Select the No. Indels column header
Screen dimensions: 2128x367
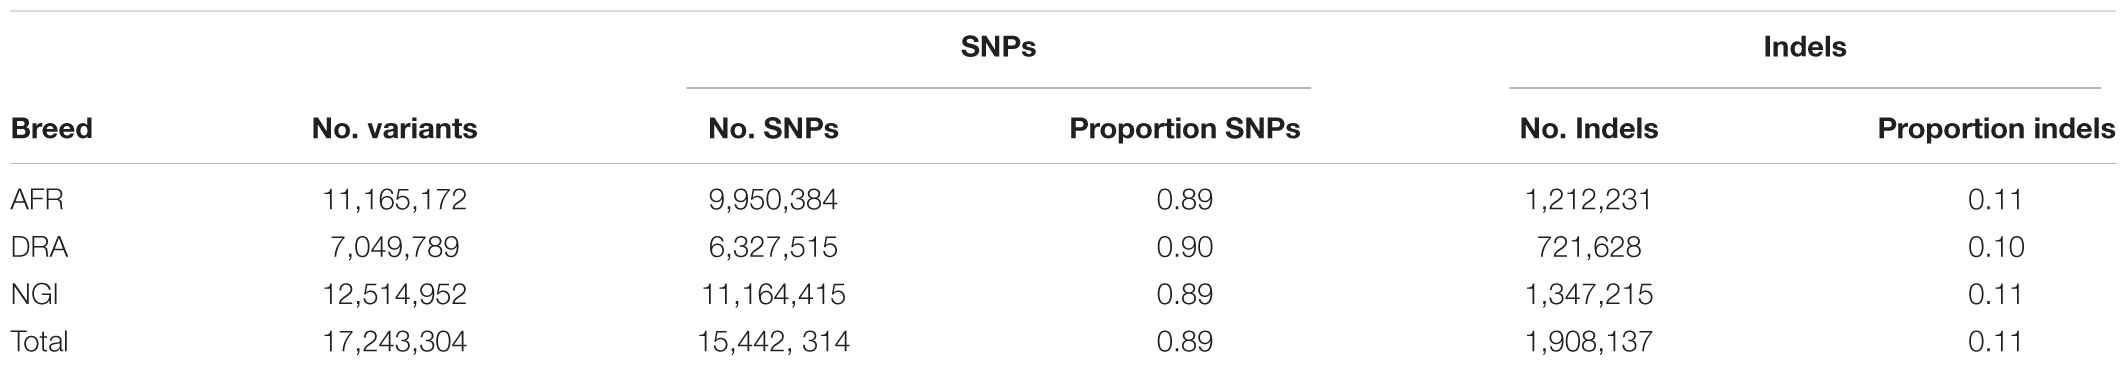[x=1589, y=129]
